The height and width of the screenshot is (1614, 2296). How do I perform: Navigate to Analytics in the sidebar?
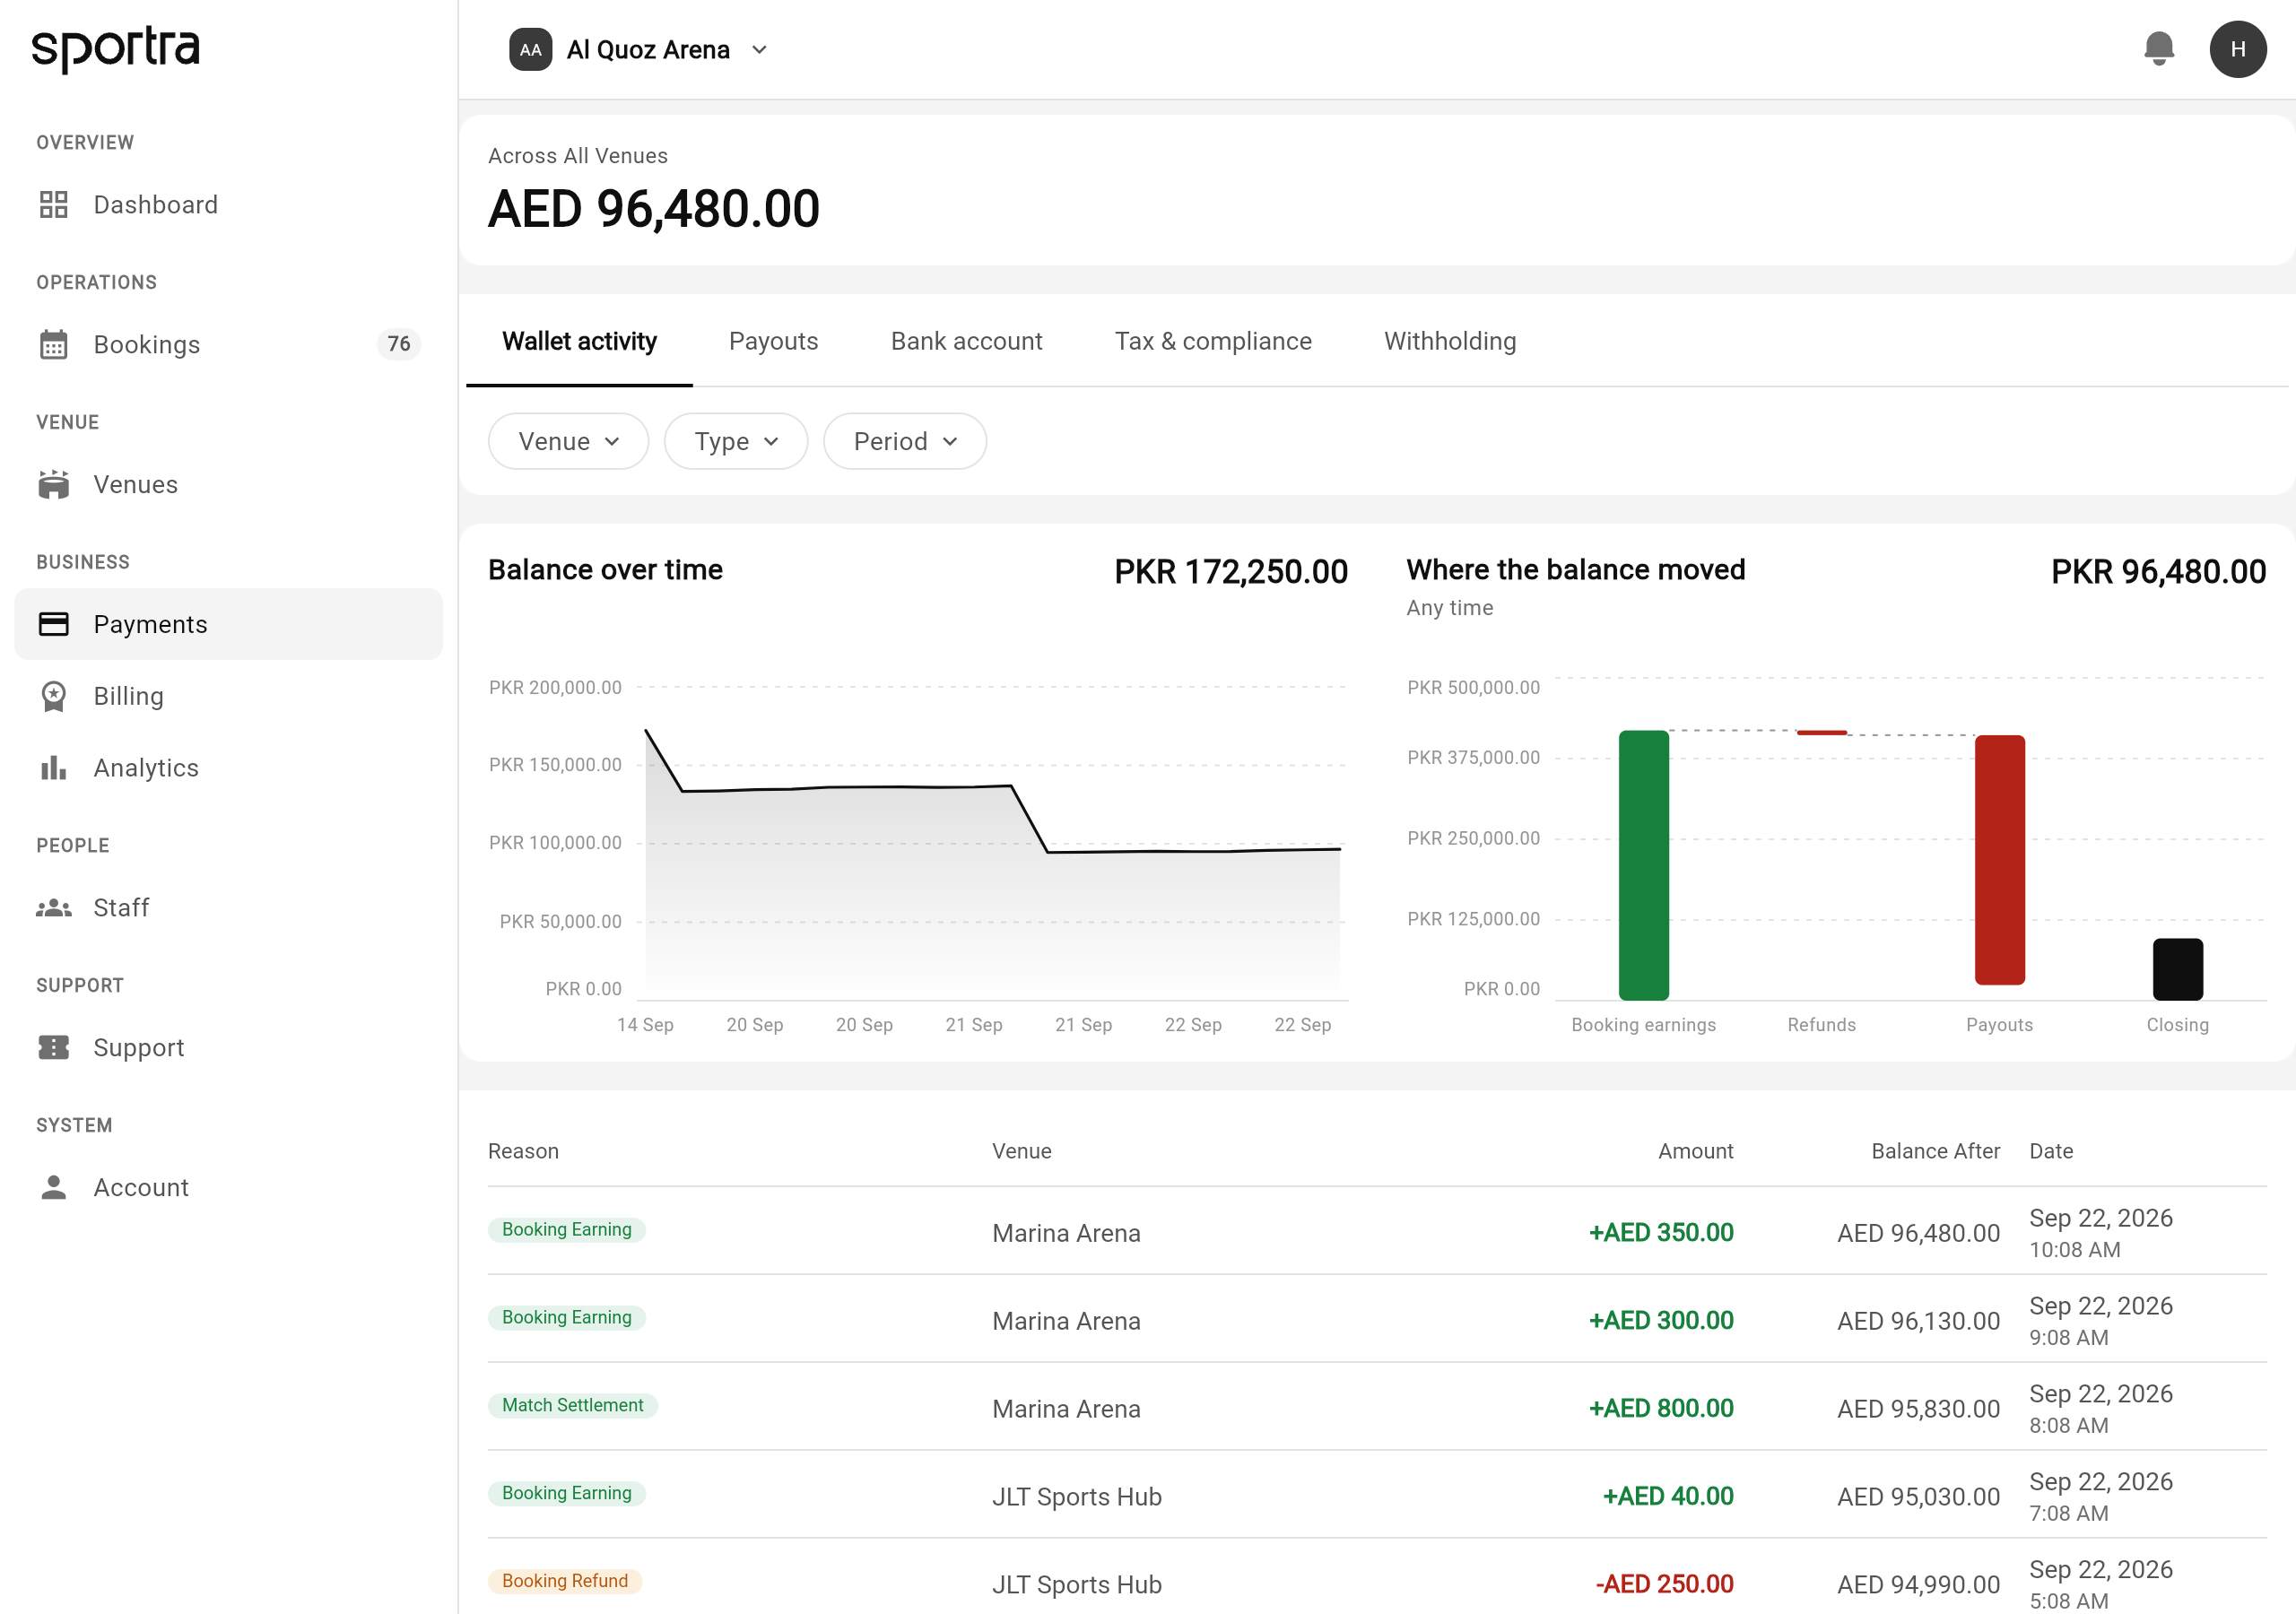tap(229, 768)
